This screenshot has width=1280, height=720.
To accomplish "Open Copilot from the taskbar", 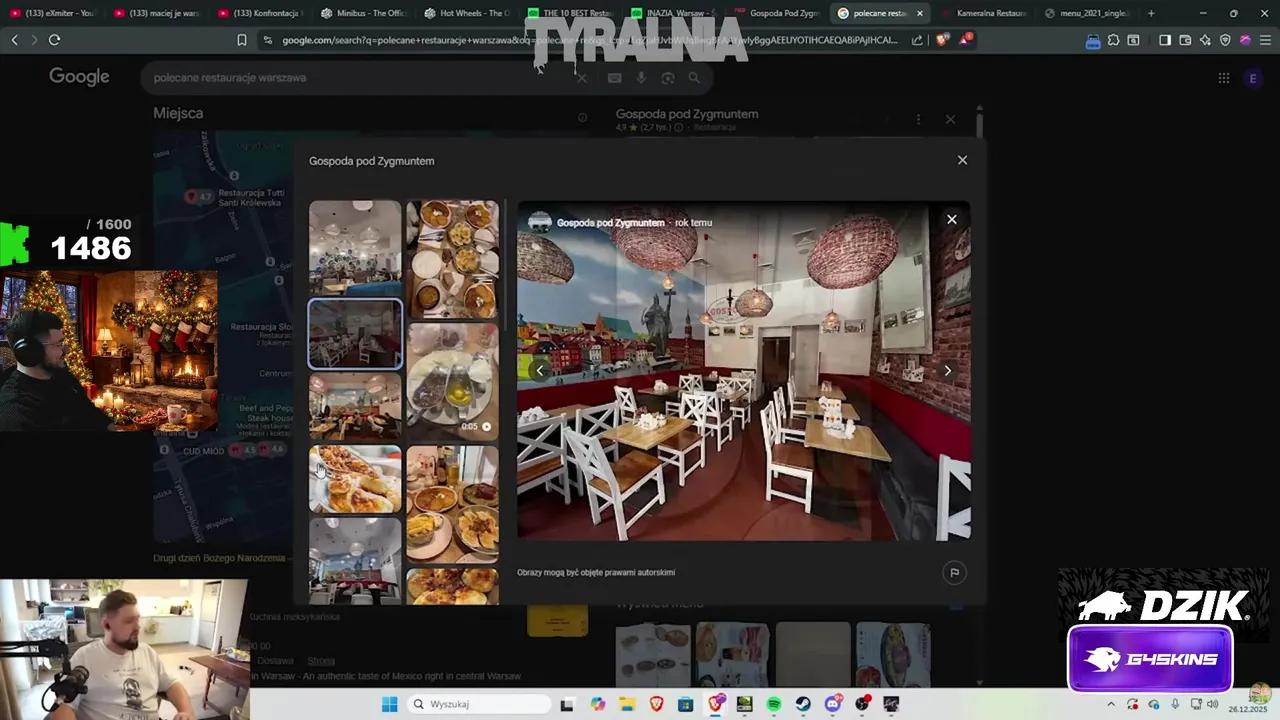I will pyautogui.click(x=598, y=704).
